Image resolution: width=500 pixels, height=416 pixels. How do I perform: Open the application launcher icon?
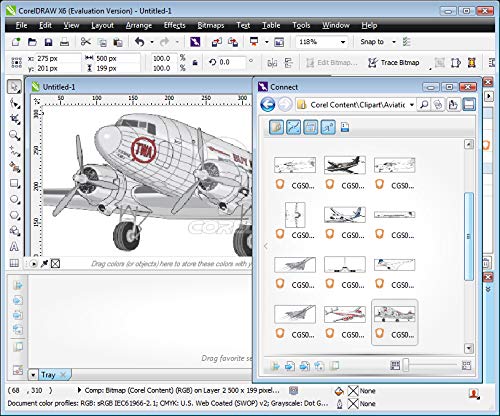[x=254, y=42]
